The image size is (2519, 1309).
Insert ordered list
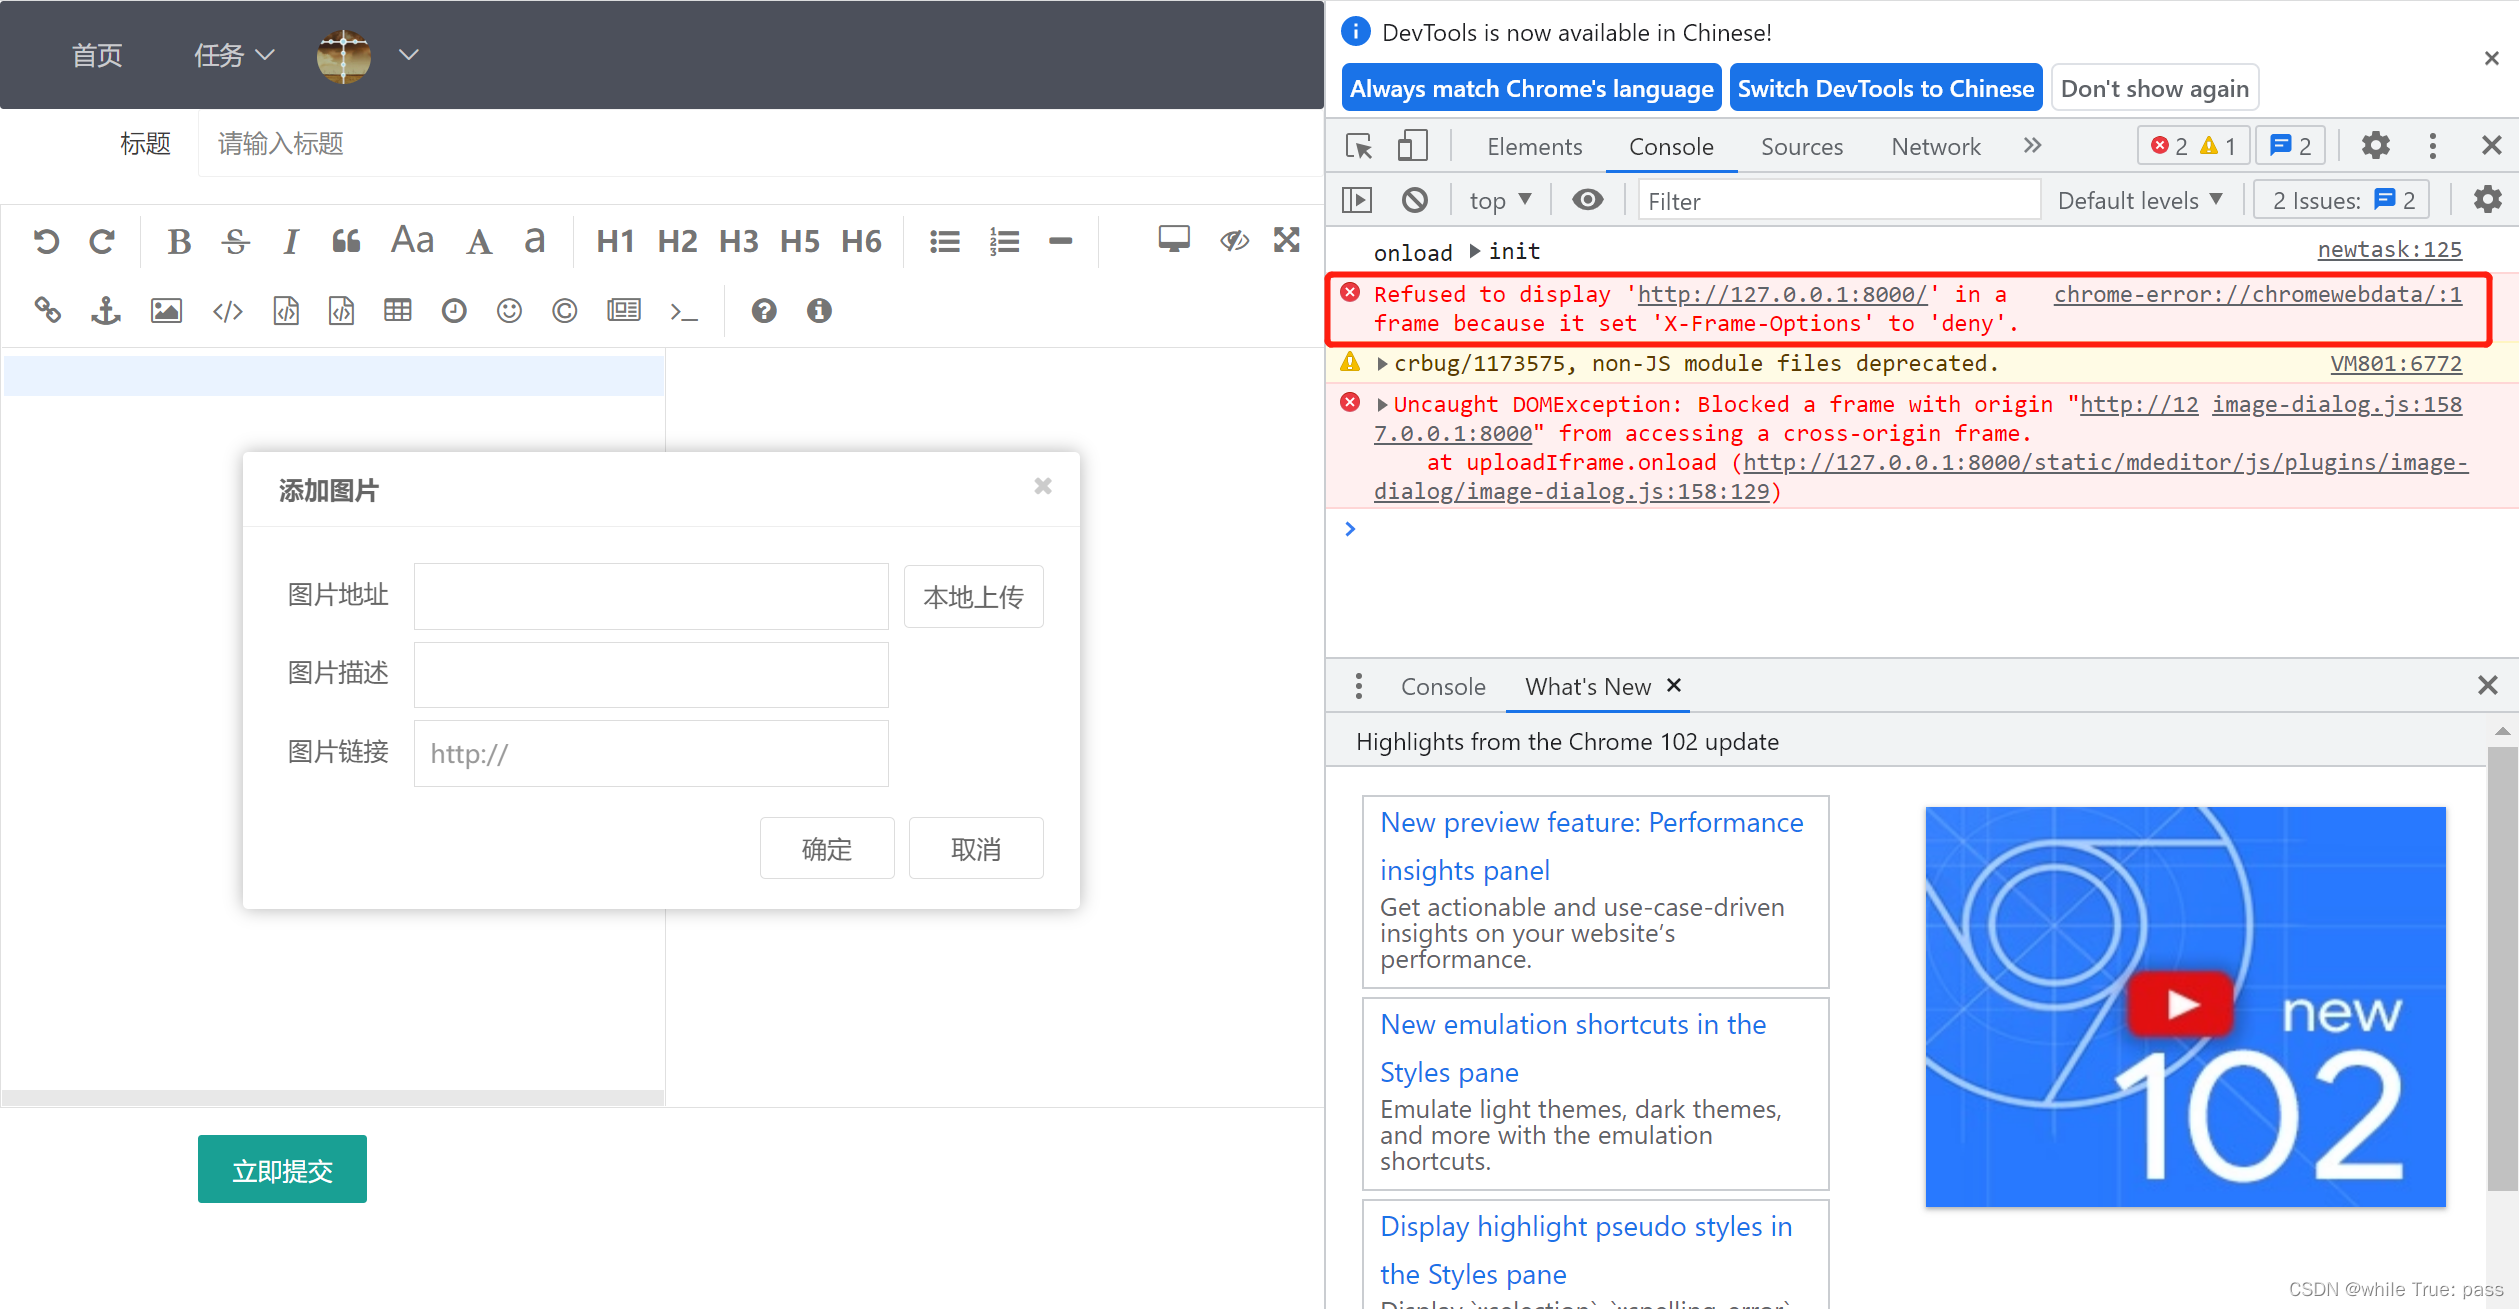1004,241
